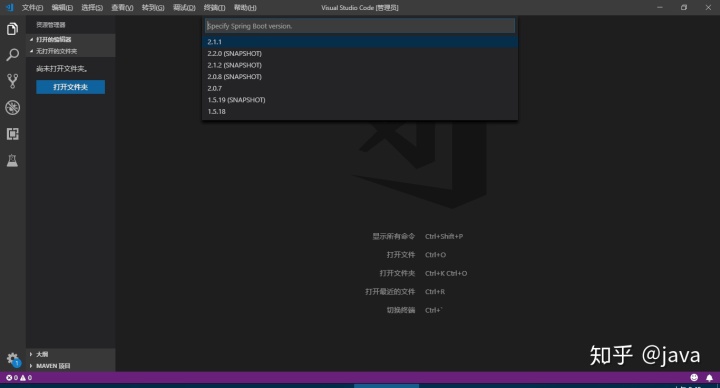Click the 尚未打开文件夹 message text

pos(62,68)
